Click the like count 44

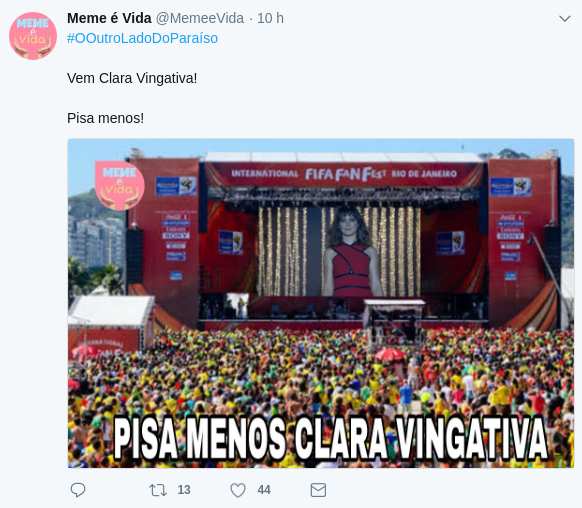[264, 490]
